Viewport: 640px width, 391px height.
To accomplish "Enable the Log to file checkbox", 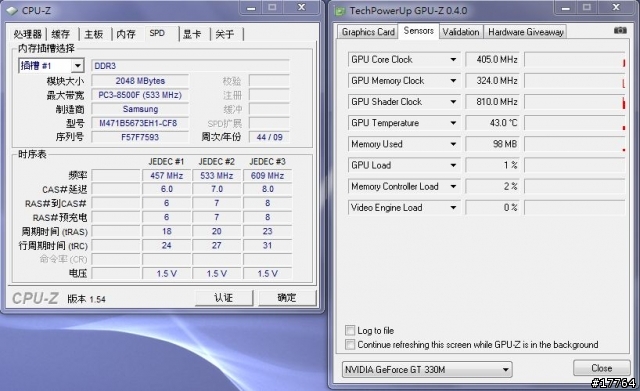I will pyautogui.click(x=350, y=330).
